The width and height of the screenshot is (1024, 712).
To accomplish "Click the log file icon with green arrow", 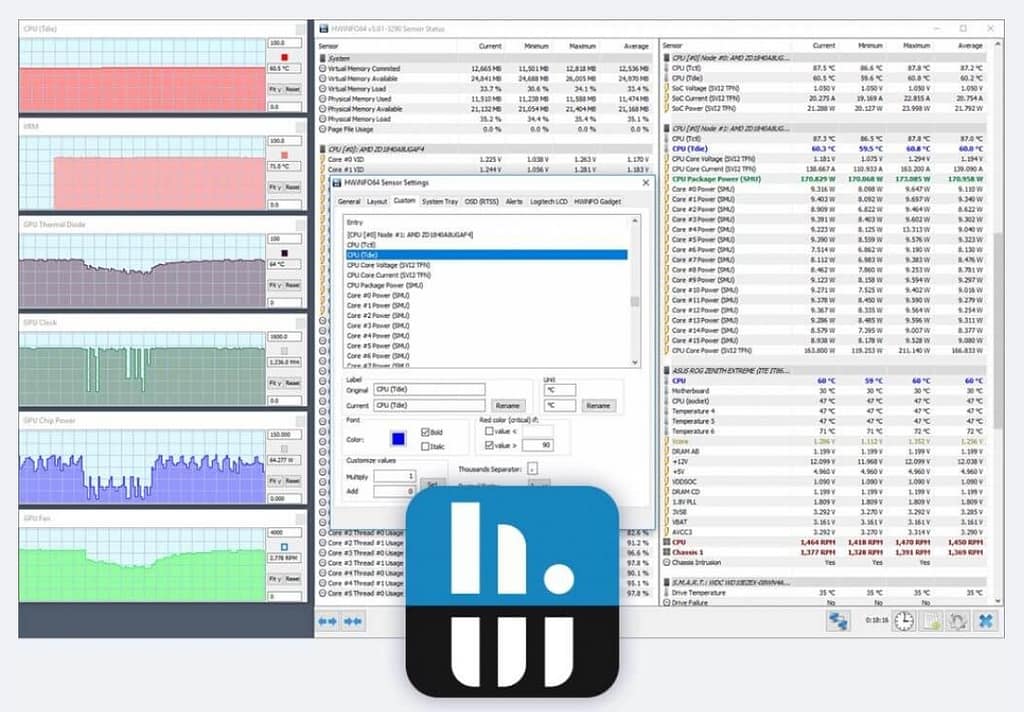I will click(x=929, y=621).
